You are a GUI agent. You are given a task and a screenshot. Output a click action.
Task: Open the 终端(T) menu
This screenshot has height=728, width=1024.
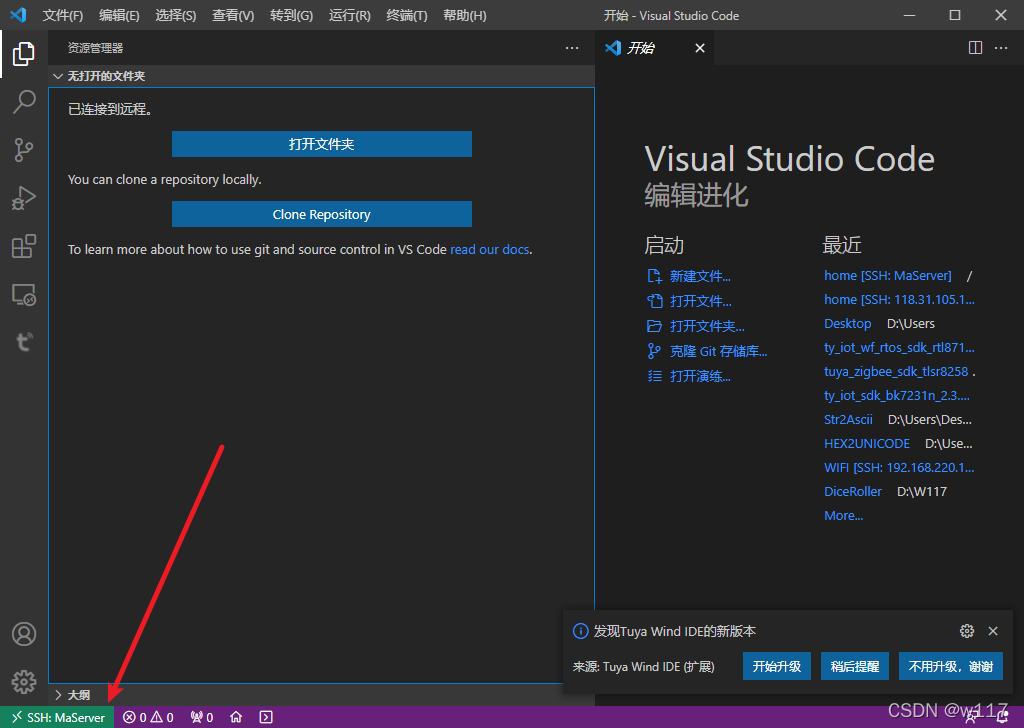pos(407,15)
